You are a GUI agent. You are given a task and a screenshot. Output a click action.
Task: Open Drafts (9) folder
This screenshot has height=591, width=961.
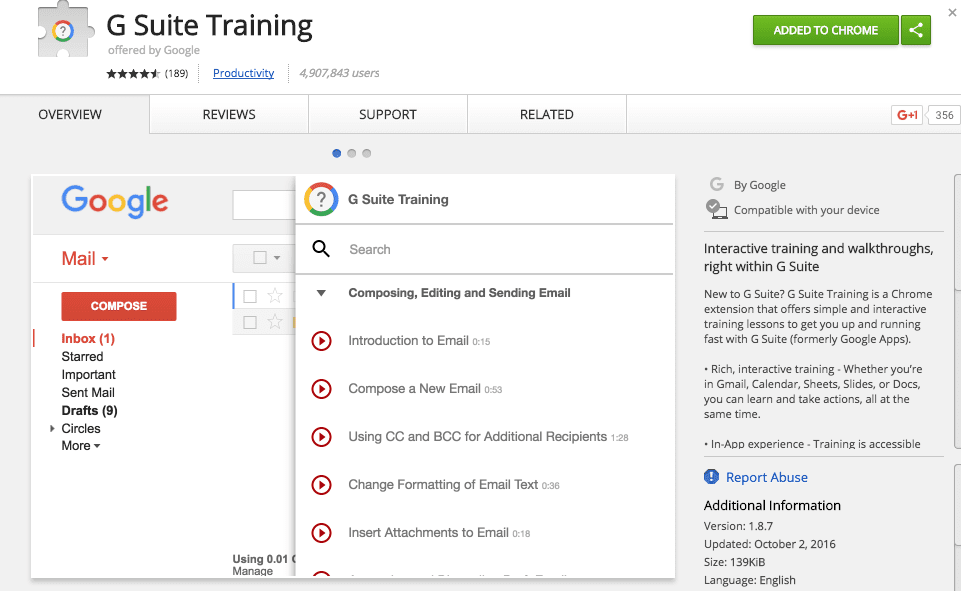click(x=89, y=410)
